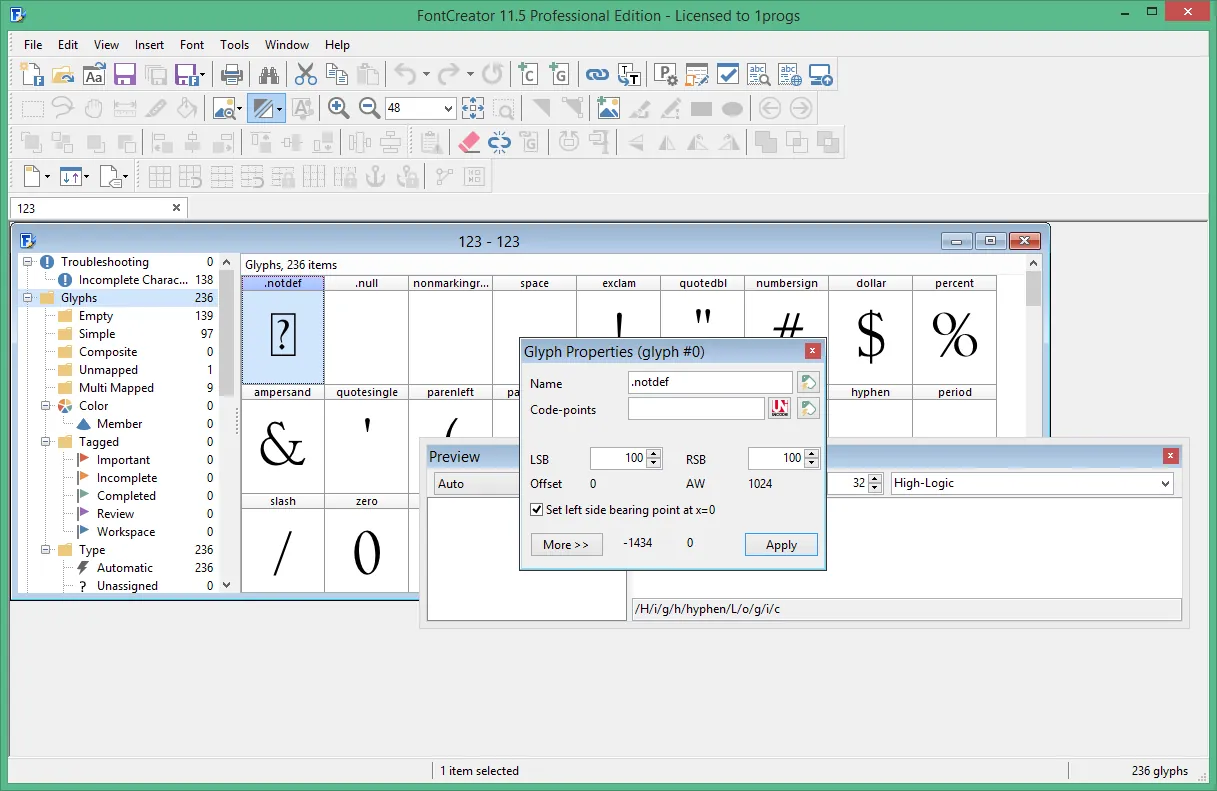This screenshot has height=791, width=1217.
Task: Open Find with the binoculars icon
Action: point(268,74)
